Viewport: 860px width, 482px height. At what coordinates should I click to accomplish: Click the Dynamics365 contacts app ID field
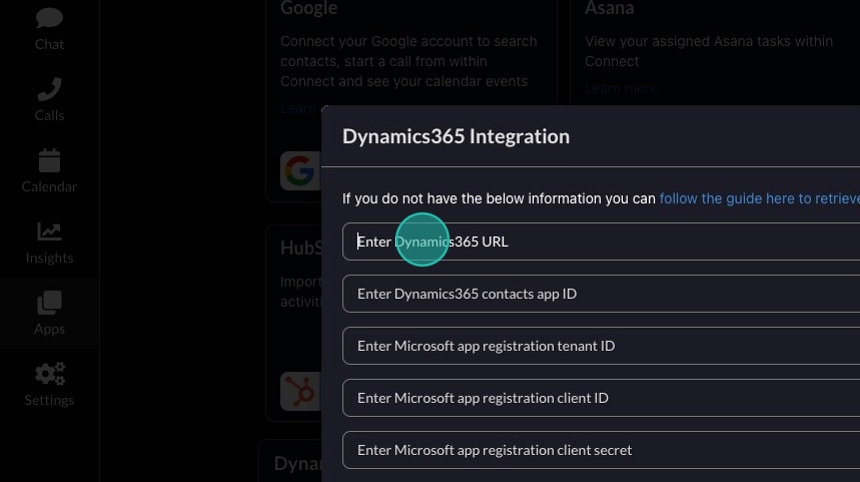601,294
